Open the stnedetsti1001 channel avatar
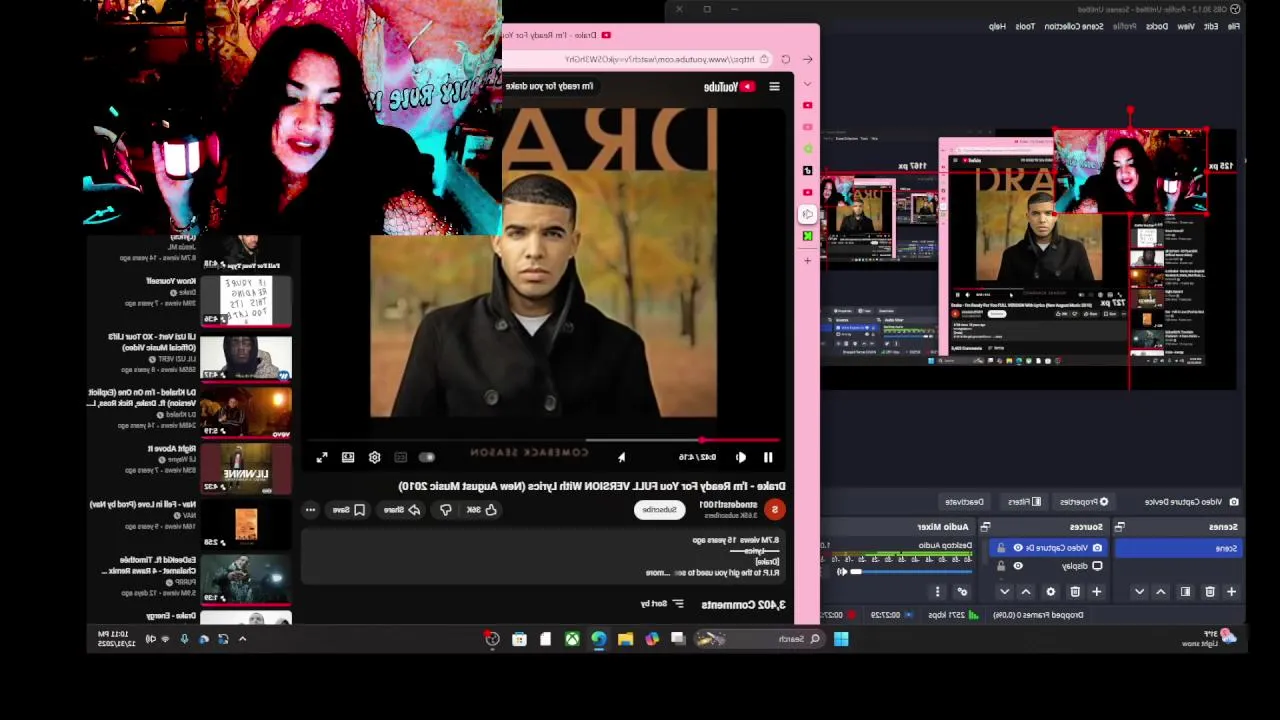 [x=774, y=510]
